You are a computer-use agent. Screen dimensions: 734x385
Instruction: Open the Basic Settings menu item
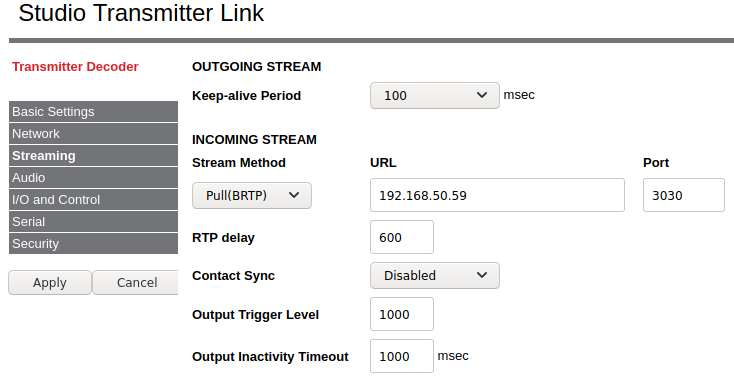click(x=93, y=111)
